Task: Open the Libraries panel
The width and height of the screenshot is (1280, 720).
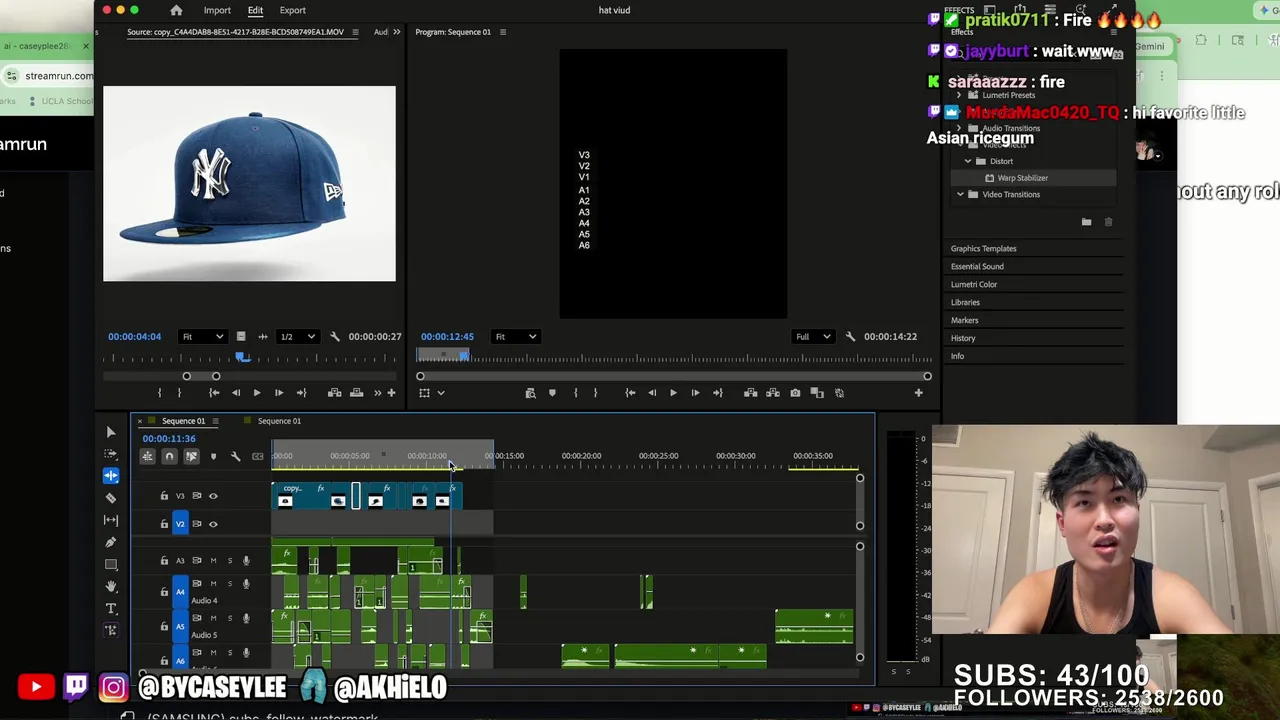Action: [x=965, y=302]
